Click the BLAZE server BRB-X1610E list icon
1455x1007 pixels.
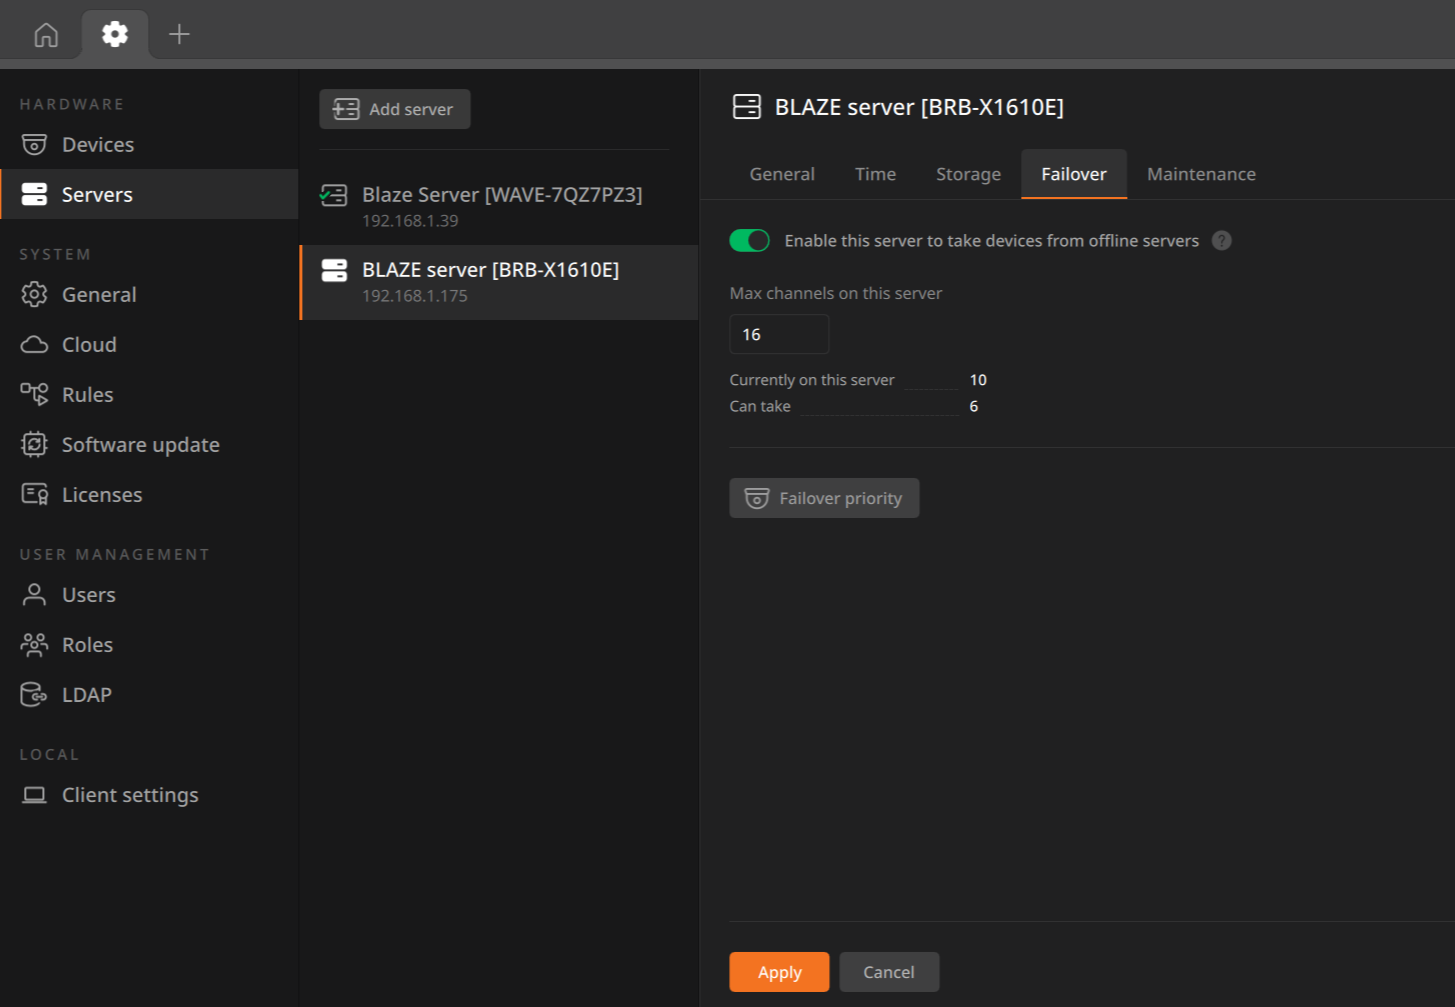(334, 270)
